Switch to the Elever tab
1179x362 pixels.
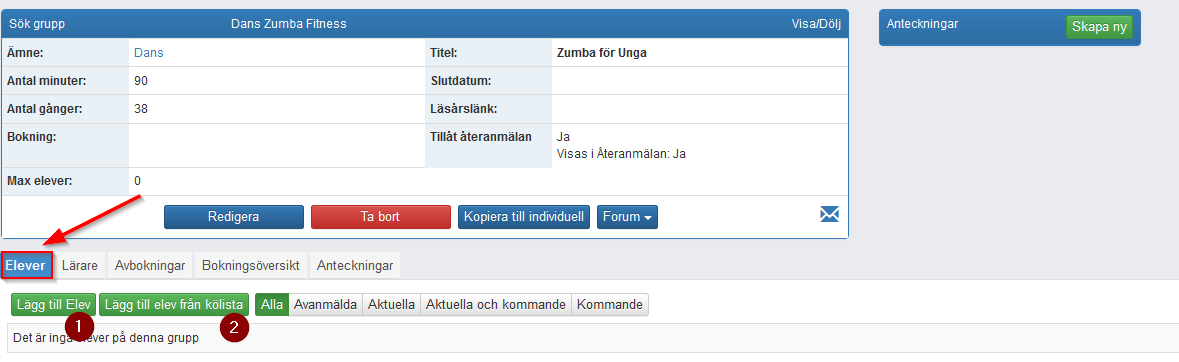[x=27, y=266]
